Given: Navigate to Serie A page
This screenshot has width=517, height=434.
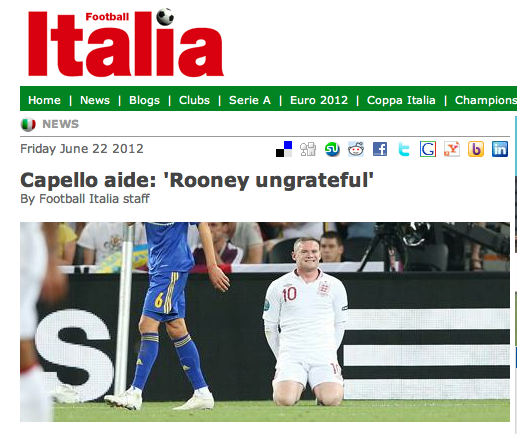Looking at the screenshot, I should [x=250, y=100].
